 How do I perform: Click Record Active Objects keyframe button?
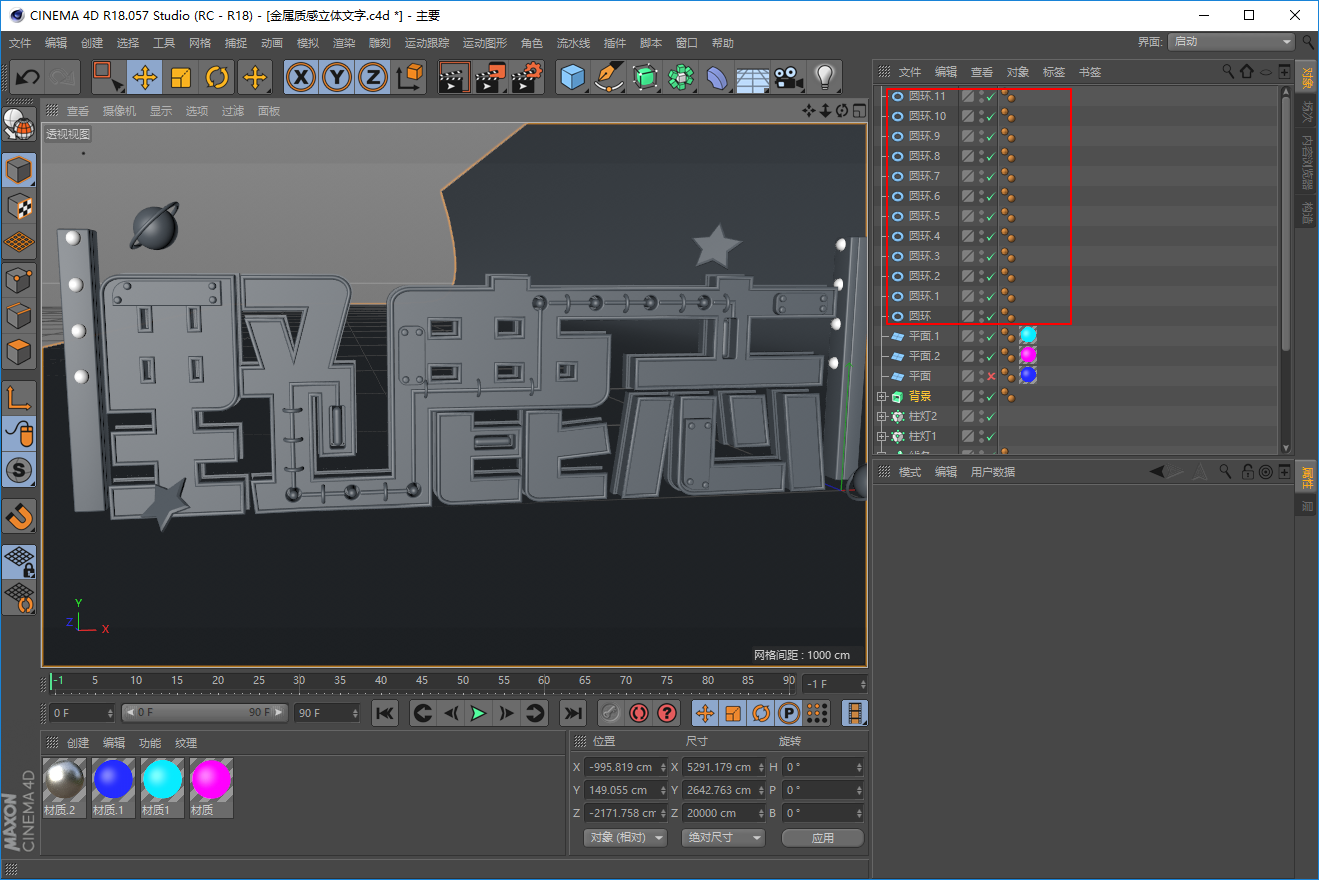pyautogui.click(x=611, y=713)
